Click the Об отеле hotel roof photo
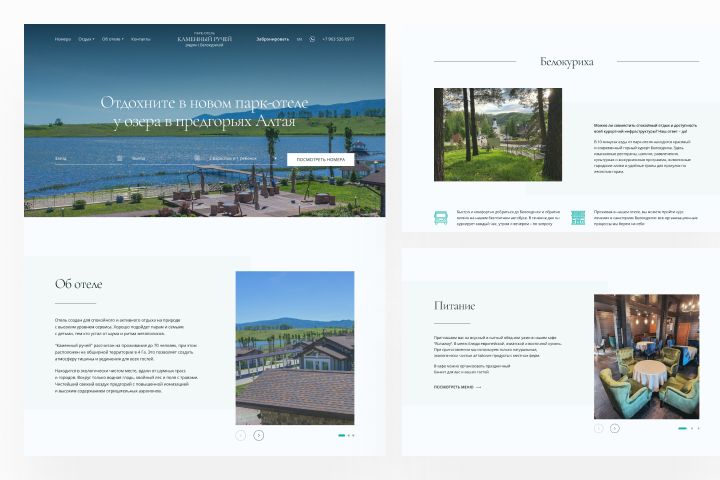This screenshot has height=480, width=720. pos(295,348)
